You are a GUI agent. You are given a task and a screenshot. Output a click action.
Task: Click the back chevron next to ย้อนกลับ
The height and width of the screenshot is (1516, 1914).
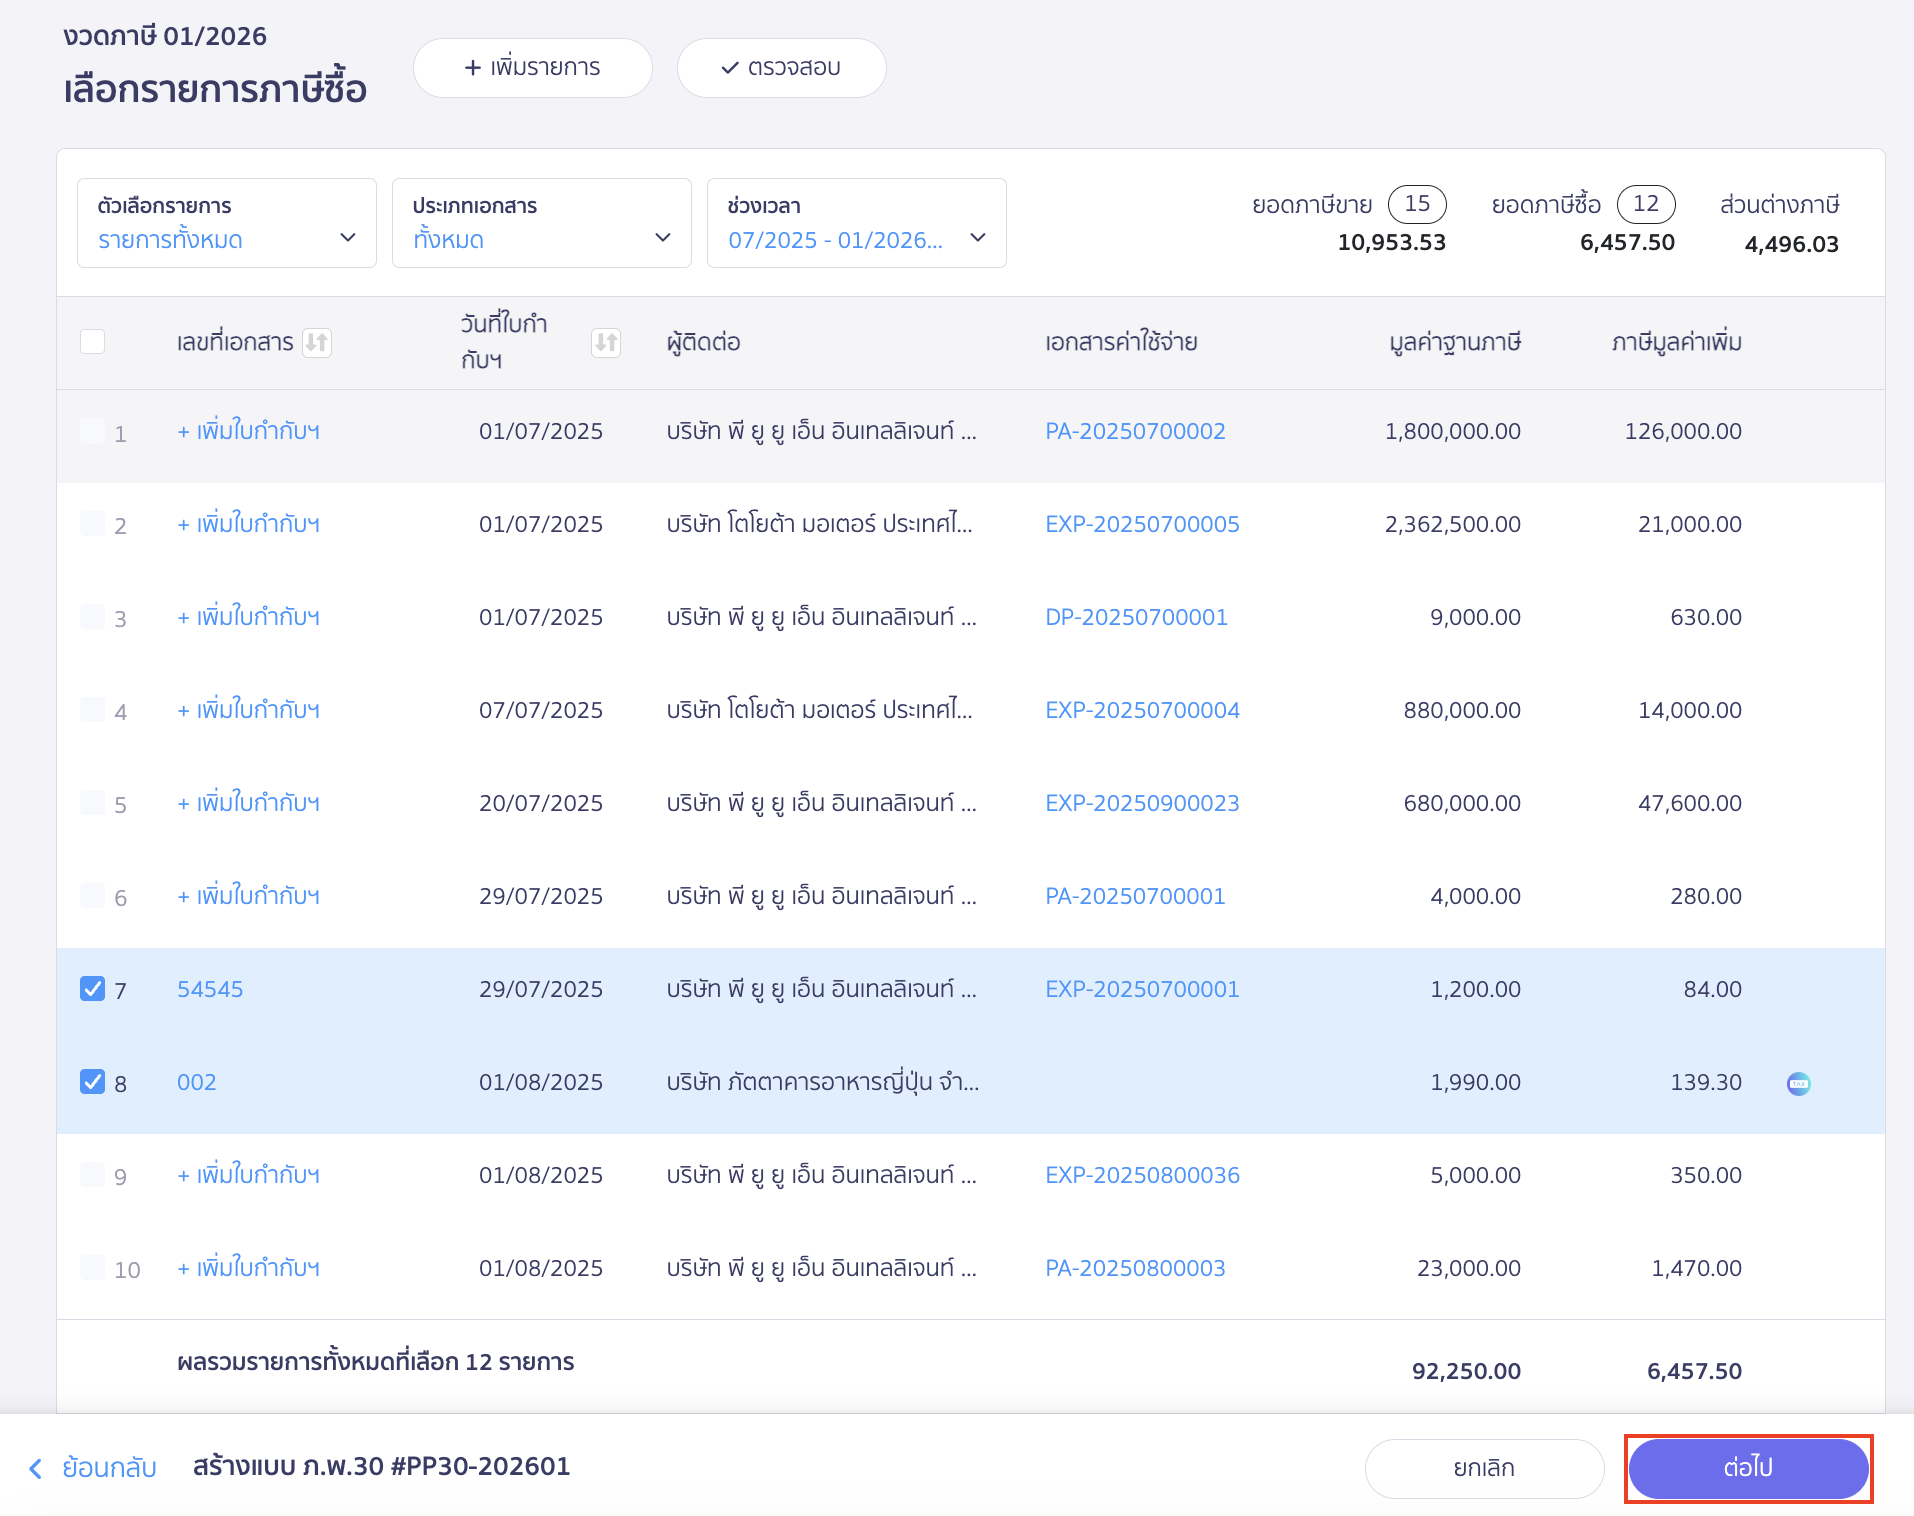36,1468
